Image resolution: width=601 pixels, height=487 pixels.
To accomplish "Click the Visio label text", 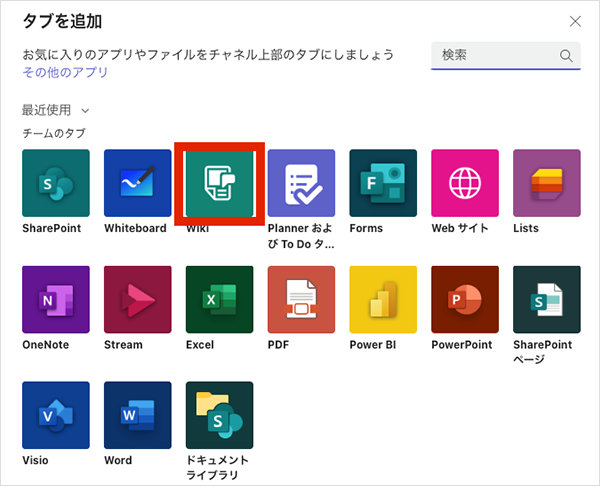I will [x=35, y=460].
